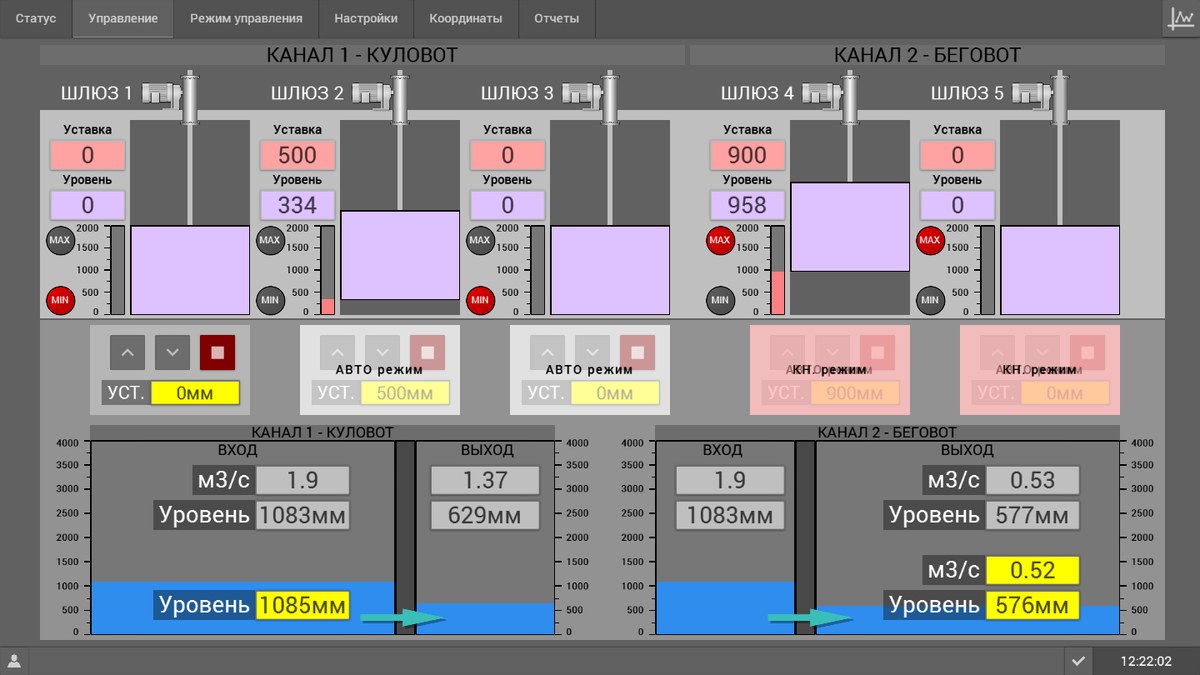Click the yellow УСТ. 0мм setpoint field
The width and height of the screenshot is (1200, 675).
click(x=195, y=393)
